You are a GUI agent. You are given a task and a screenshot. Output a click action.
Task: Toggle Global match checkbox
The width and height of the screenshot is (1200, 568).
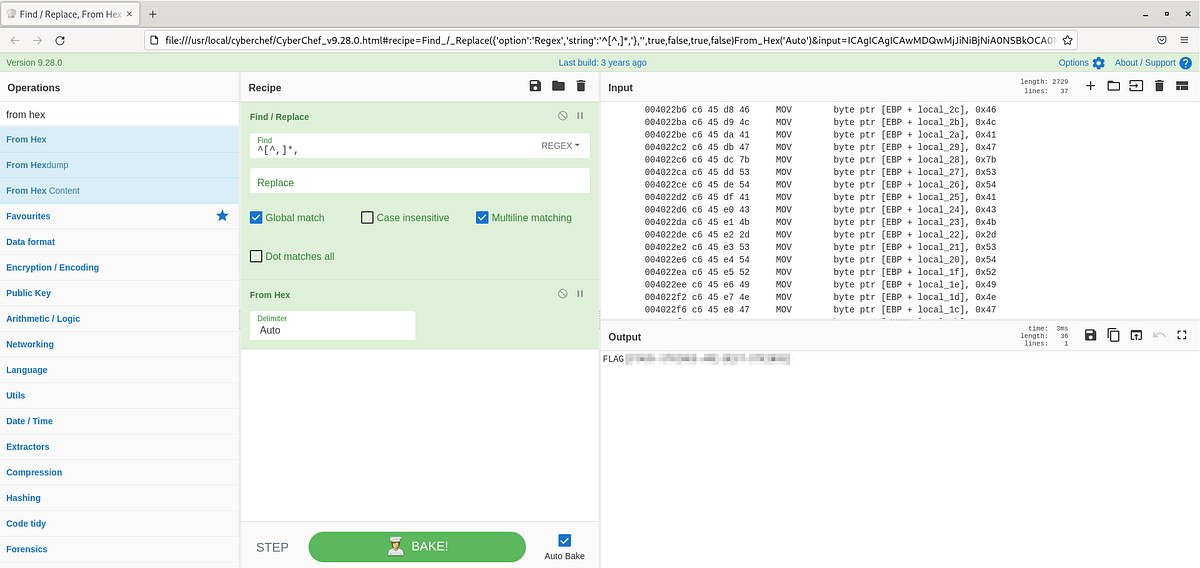click(x=256, y=217)
